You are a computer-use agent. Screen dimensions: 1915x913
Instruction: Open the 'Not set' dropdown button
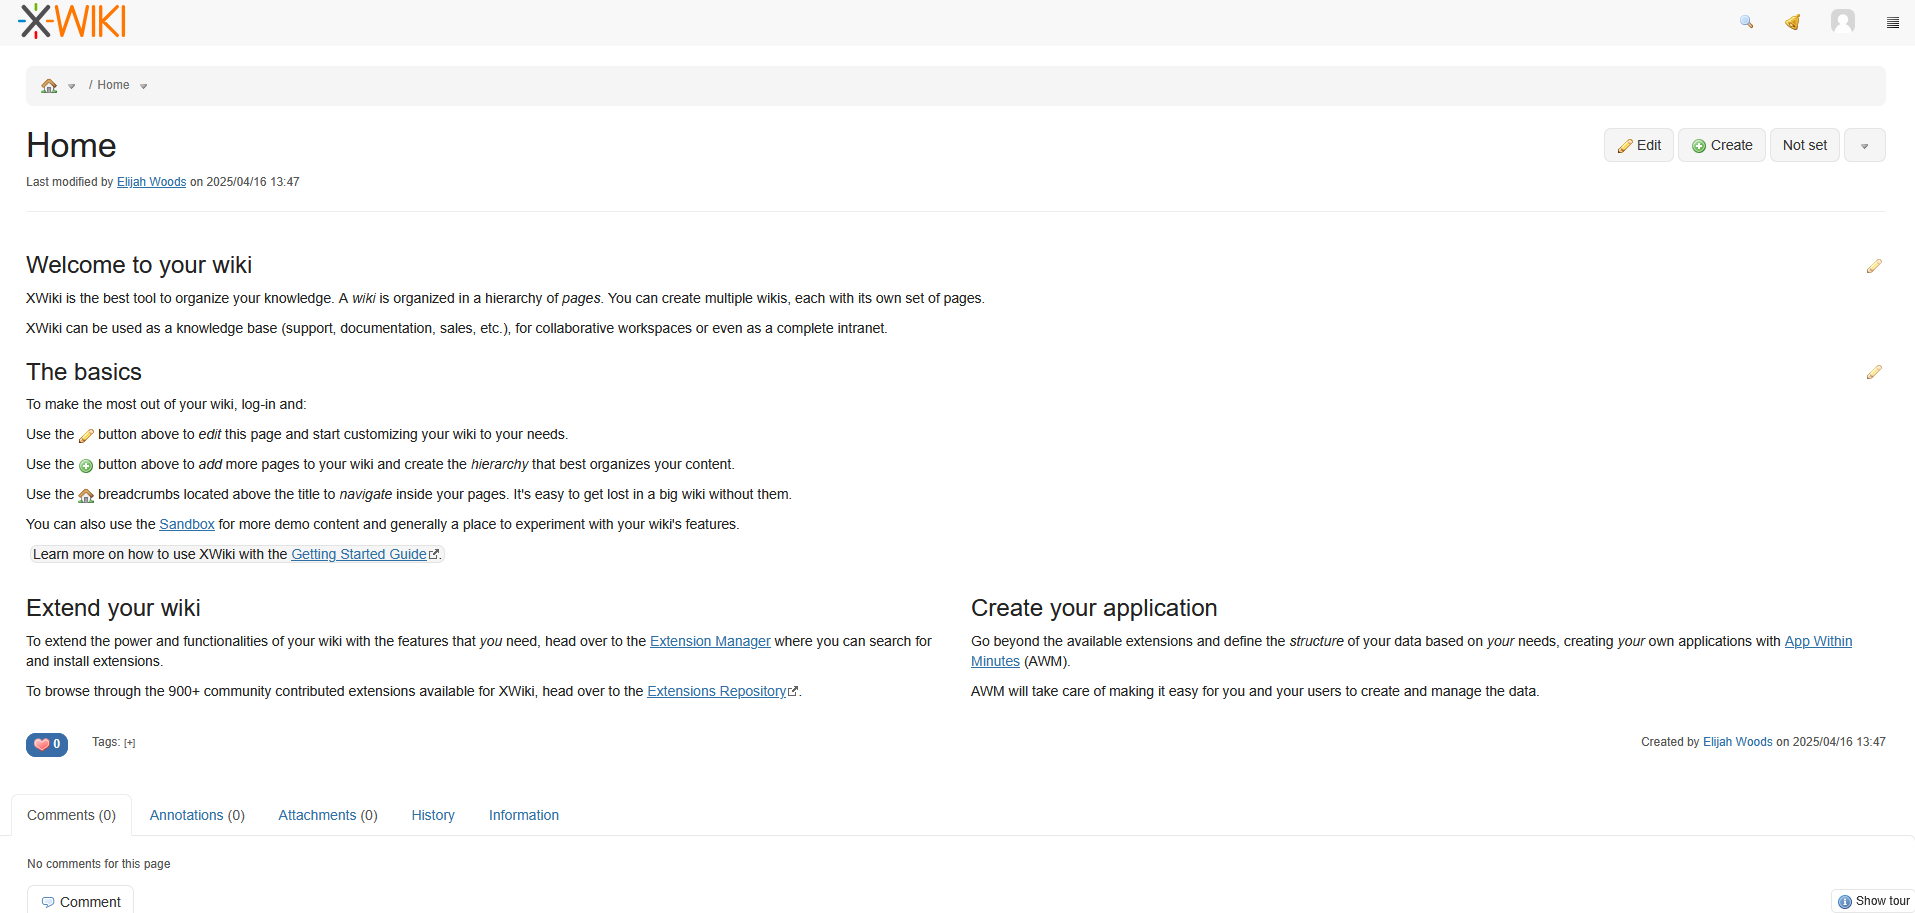pos(1804,146)
